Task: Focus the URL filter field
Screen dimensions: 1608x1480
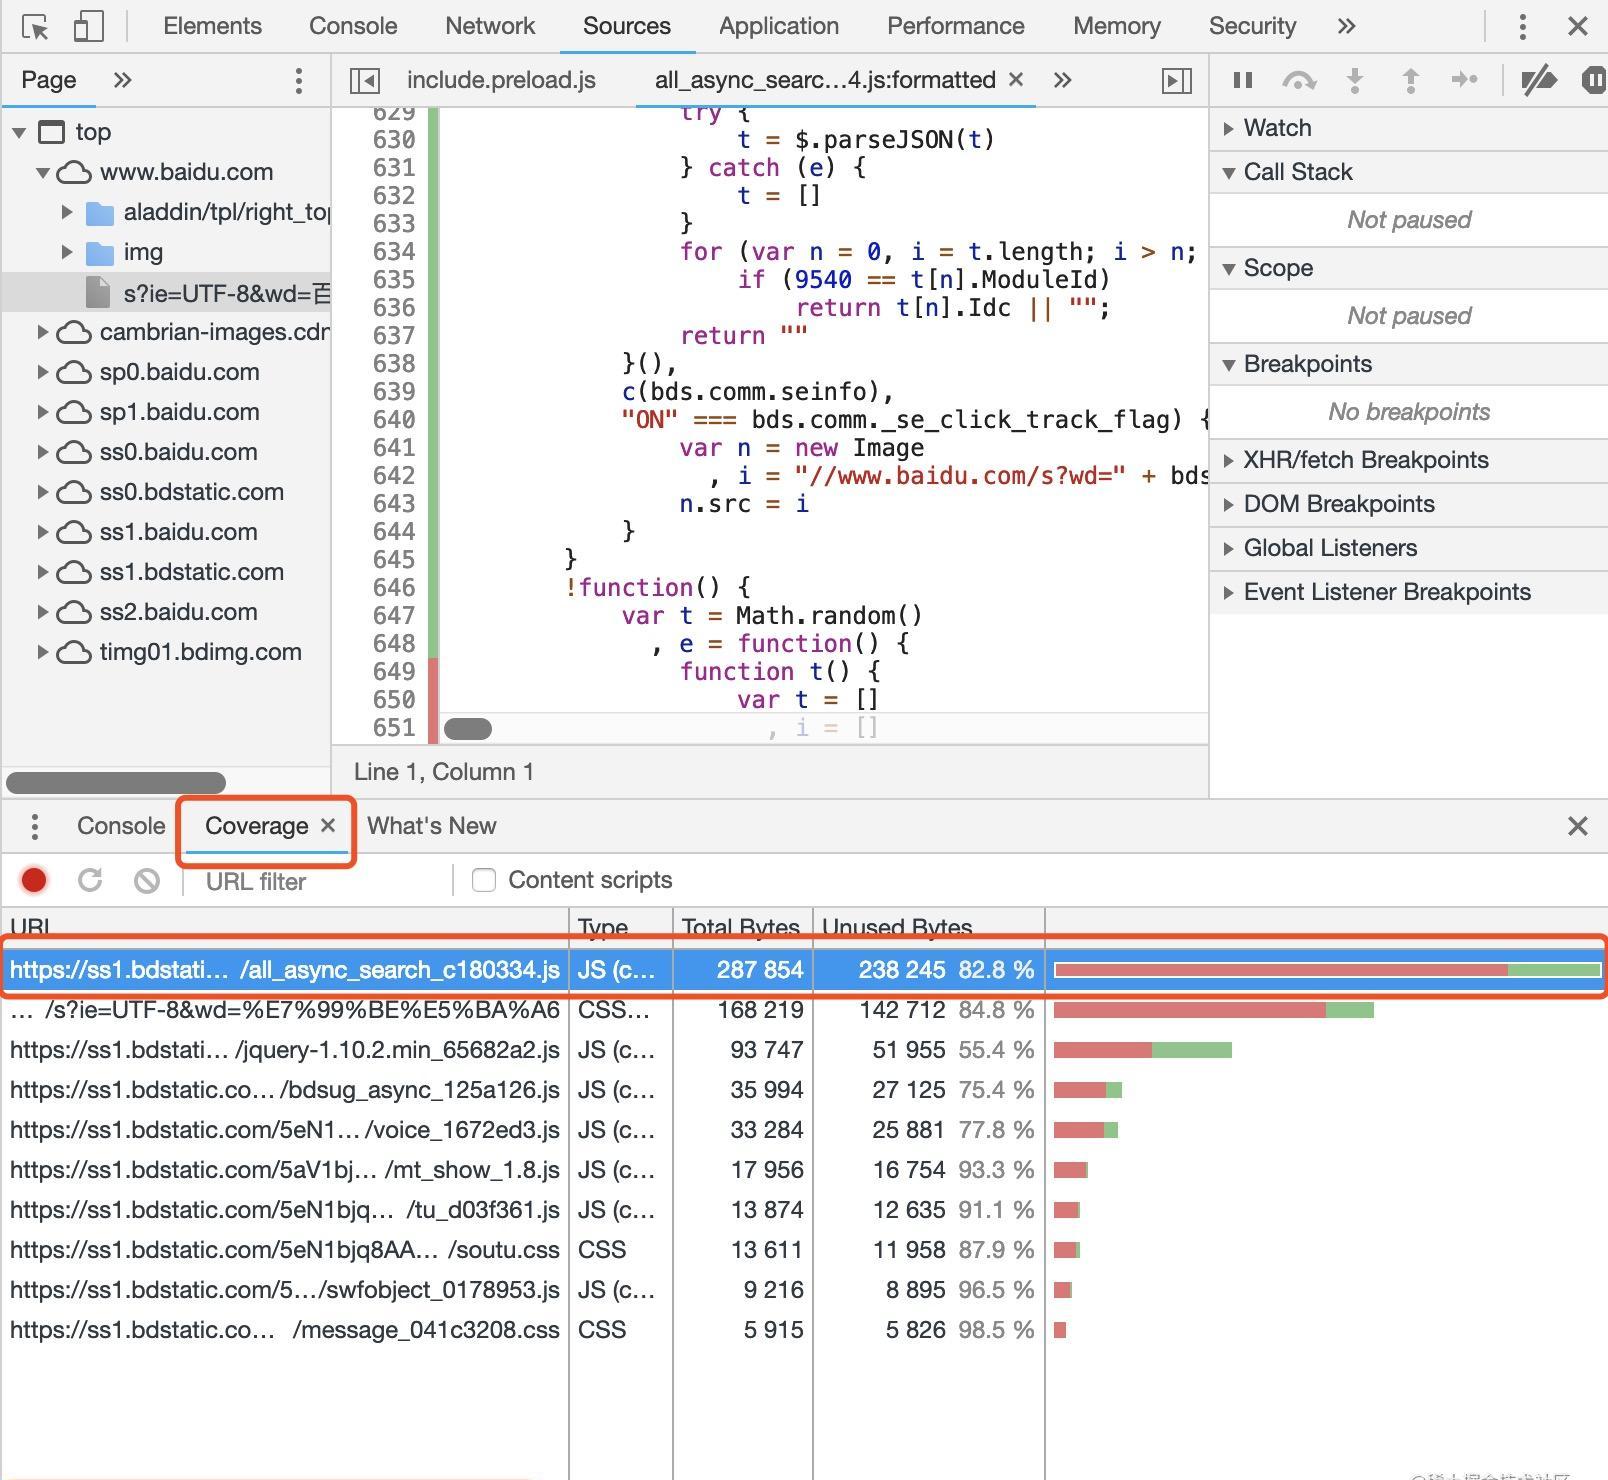Action: 320,881
